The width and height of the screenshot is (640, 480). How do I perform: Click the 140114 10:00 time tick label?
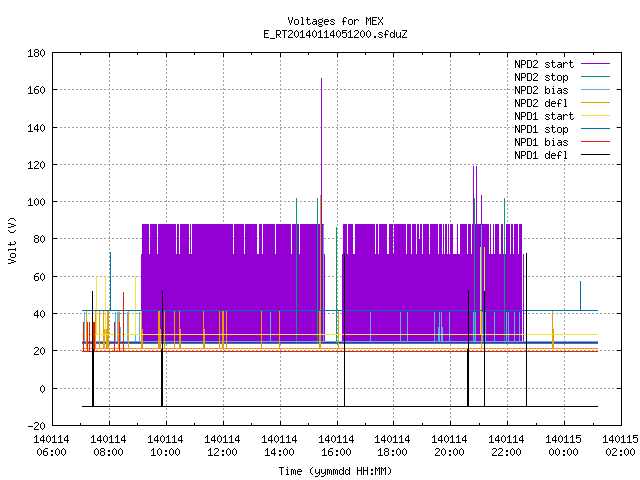[165, 446]
